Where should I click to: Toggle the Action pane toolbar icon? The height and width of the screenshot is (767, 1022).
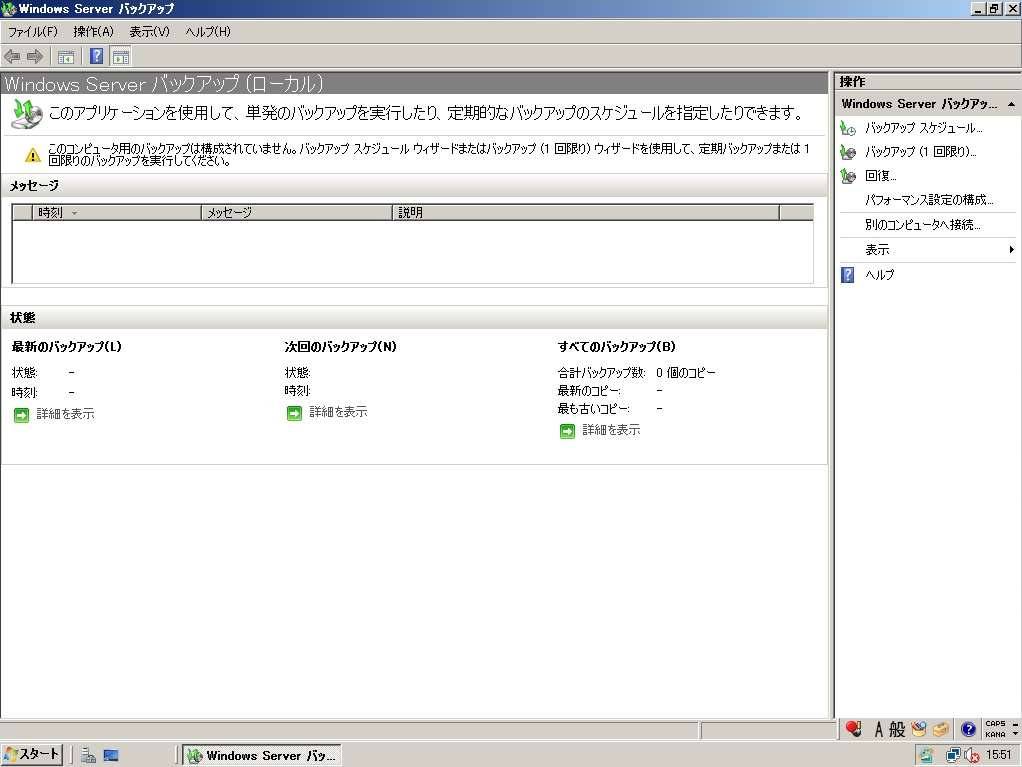tap(121, 57)
